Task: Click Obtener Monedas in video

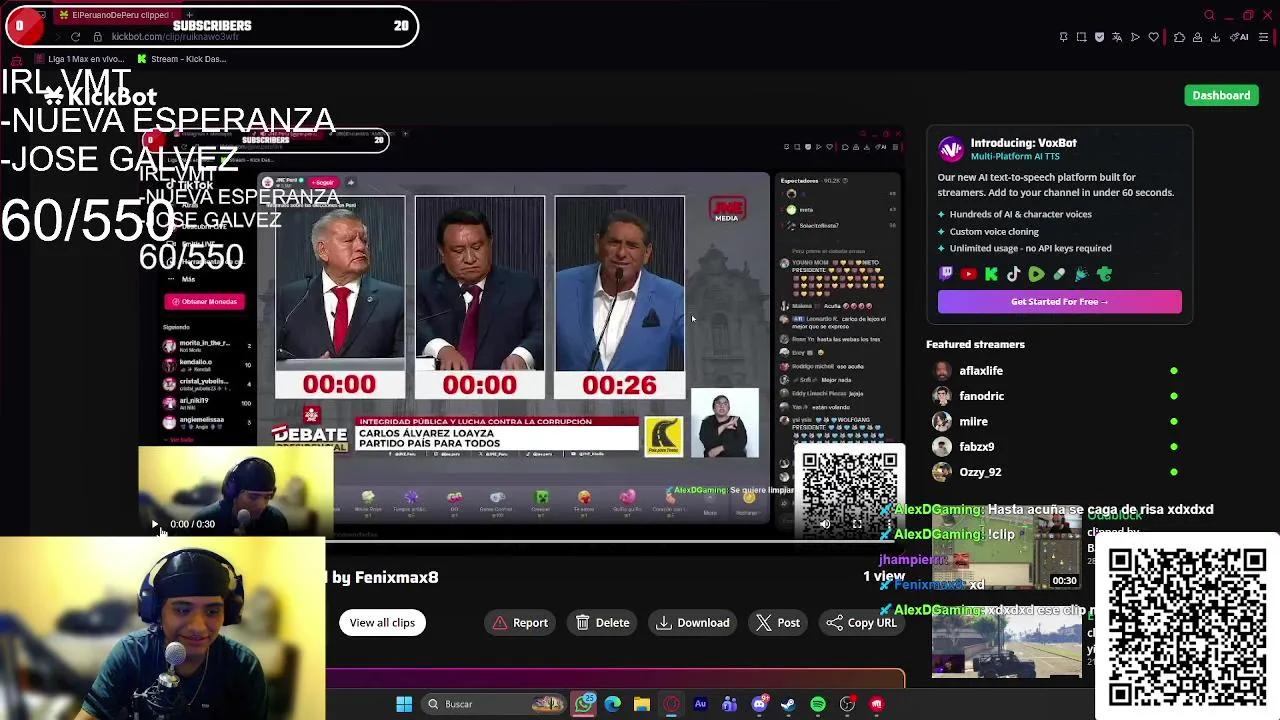Action: coord(205,301)
